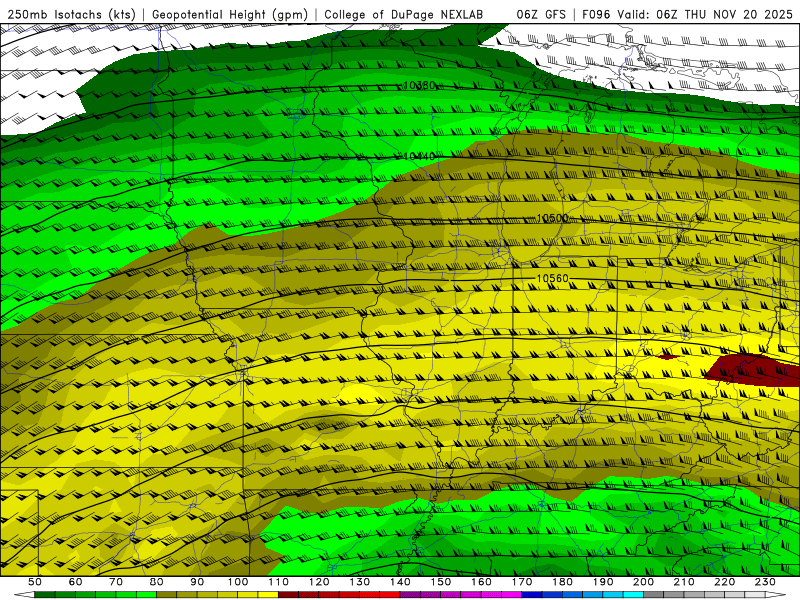This screenshot has height=600, width=800.
Task: Select the '06Z GFS' model run label
Action: click(x=541, y=14)
